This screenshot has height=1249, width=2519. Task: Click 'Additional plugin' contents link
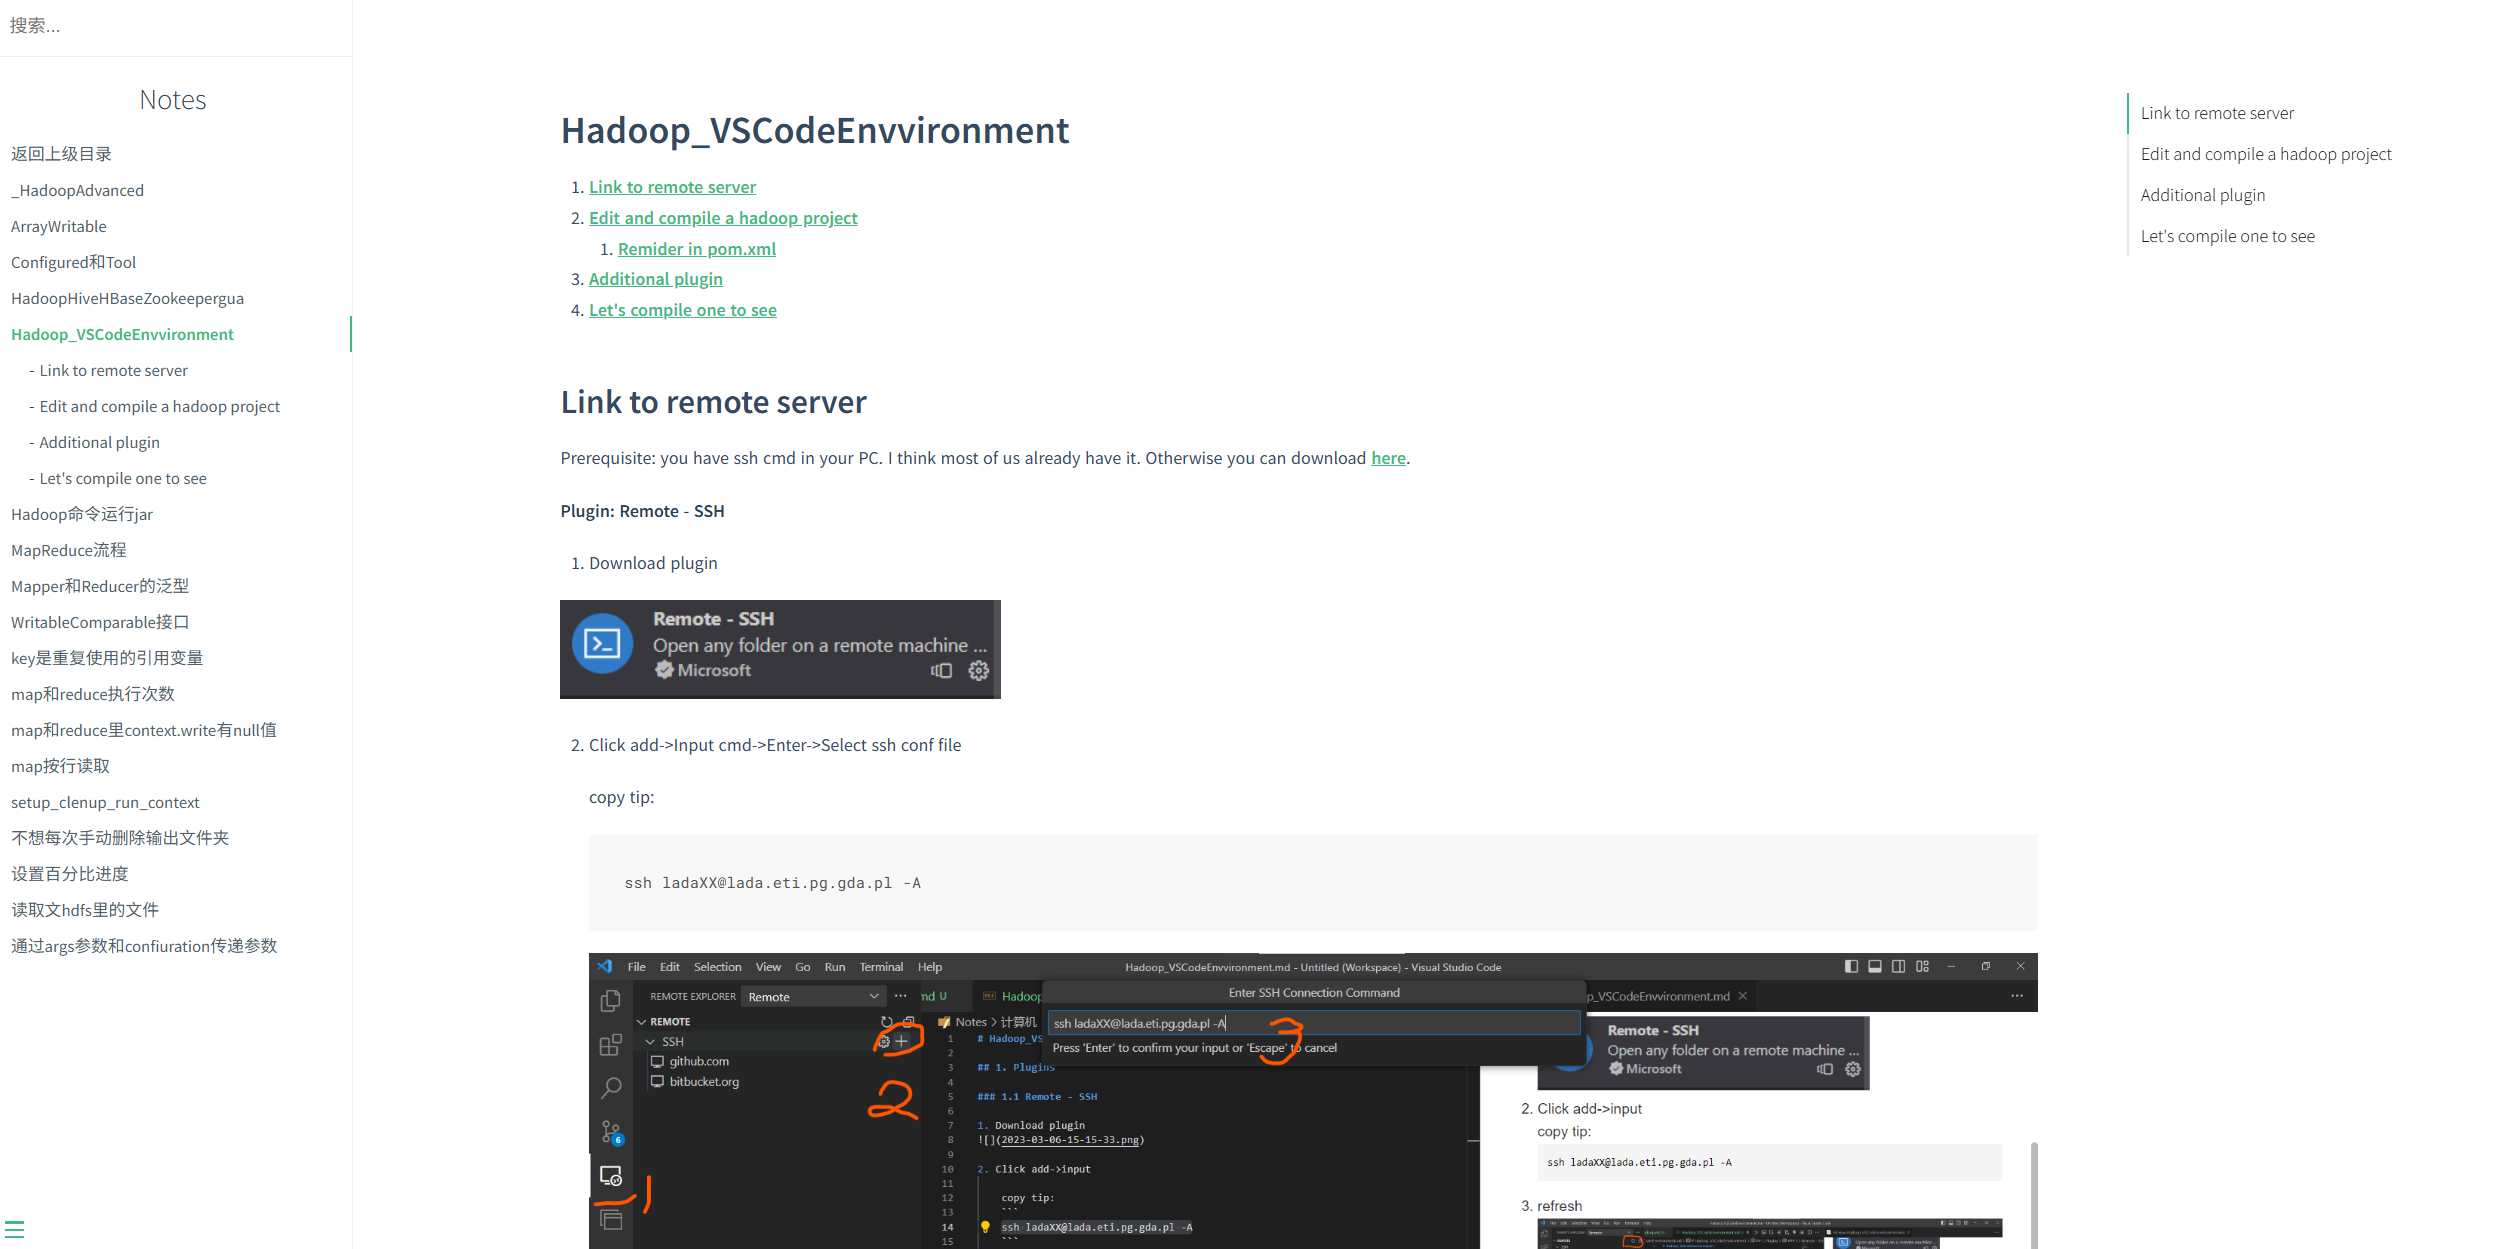coord(656,279)
